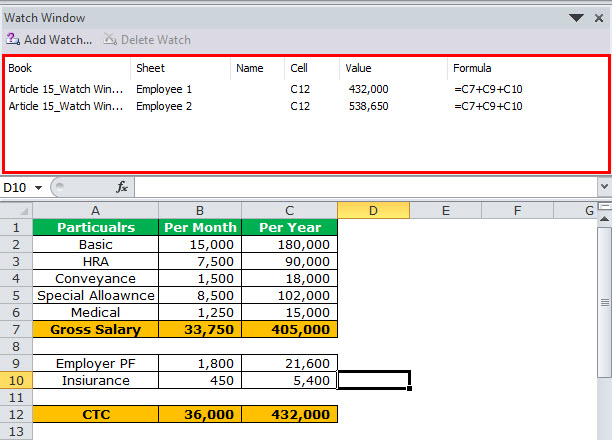Click cell with 15,000 for Basic

200,244
